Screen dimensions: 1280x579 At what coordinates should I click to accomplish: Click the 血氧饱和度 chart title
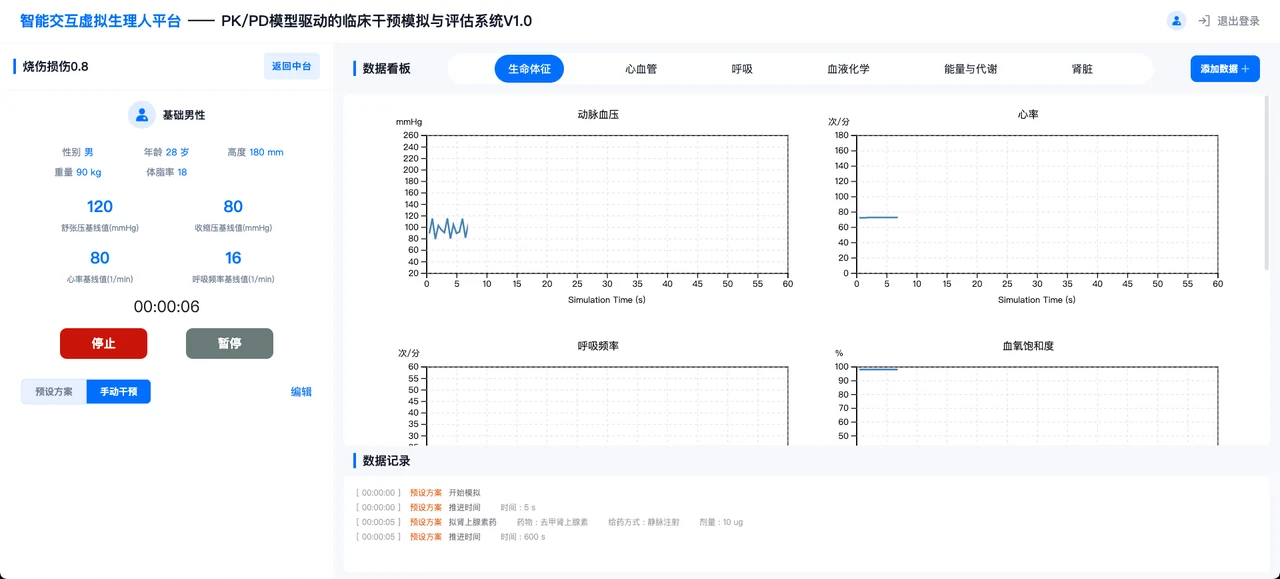pyautogui.click(x=1028, y=346)
